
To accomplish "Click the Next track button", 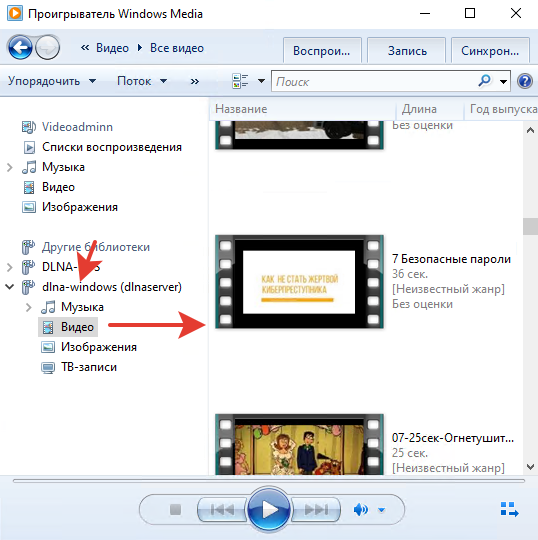I will (316, 509).
